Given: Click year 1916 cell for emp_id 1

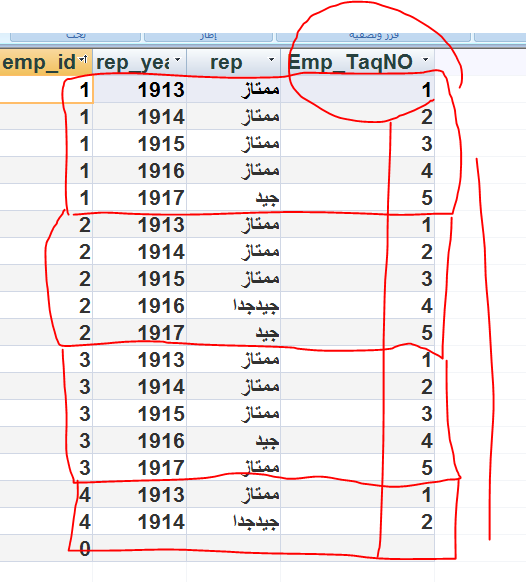Looking at the screenshot, I should point(140,170).
